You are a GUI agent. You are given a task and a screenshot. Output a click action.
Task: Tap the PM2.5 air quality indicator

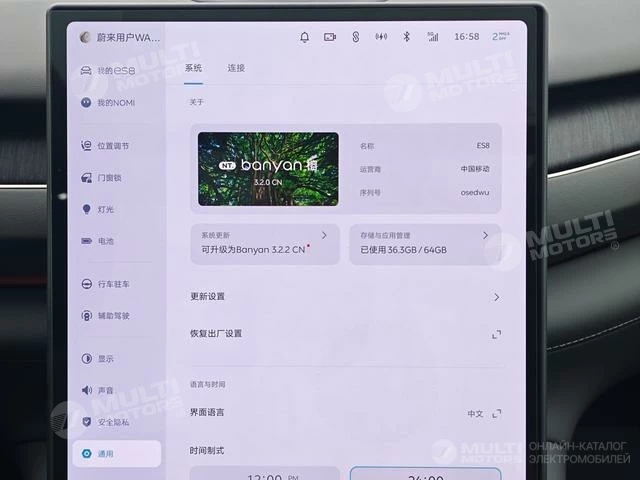[x=500, y=37]
